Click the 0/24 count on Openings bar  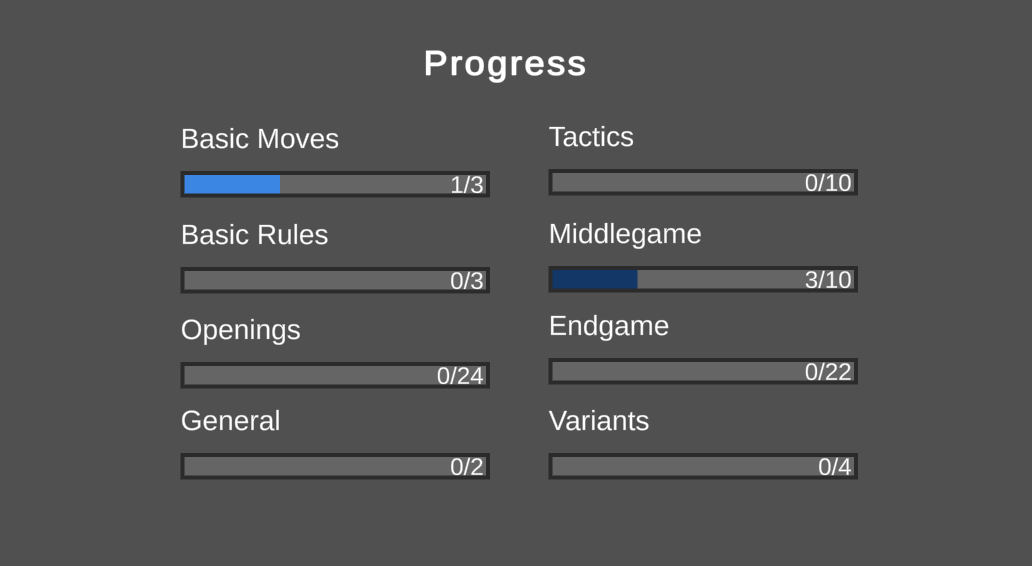click(x=460, y=376)
